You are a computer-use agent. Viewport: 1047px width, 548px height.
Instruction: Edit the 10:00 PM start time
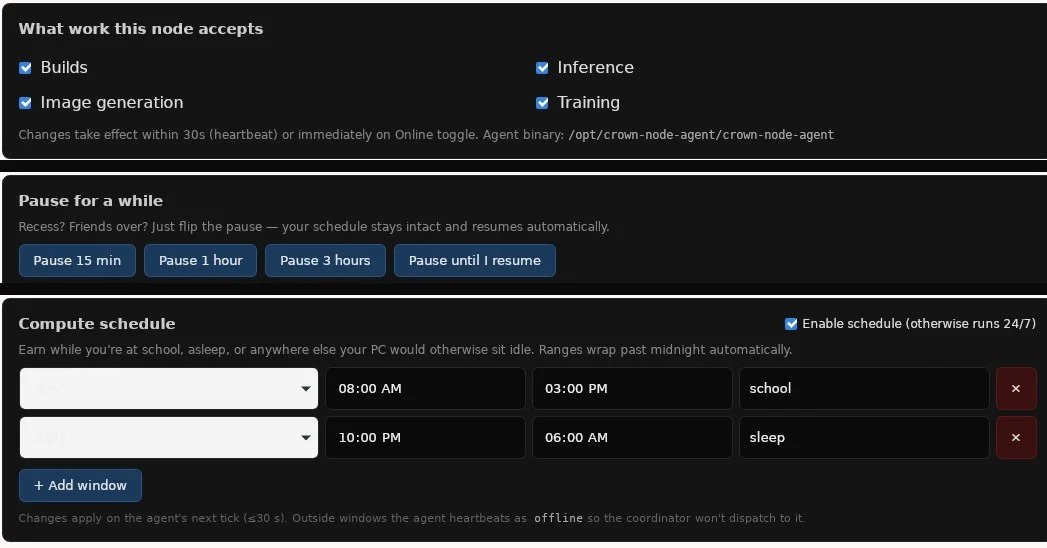pyautogui.click(x=425, y=438)
